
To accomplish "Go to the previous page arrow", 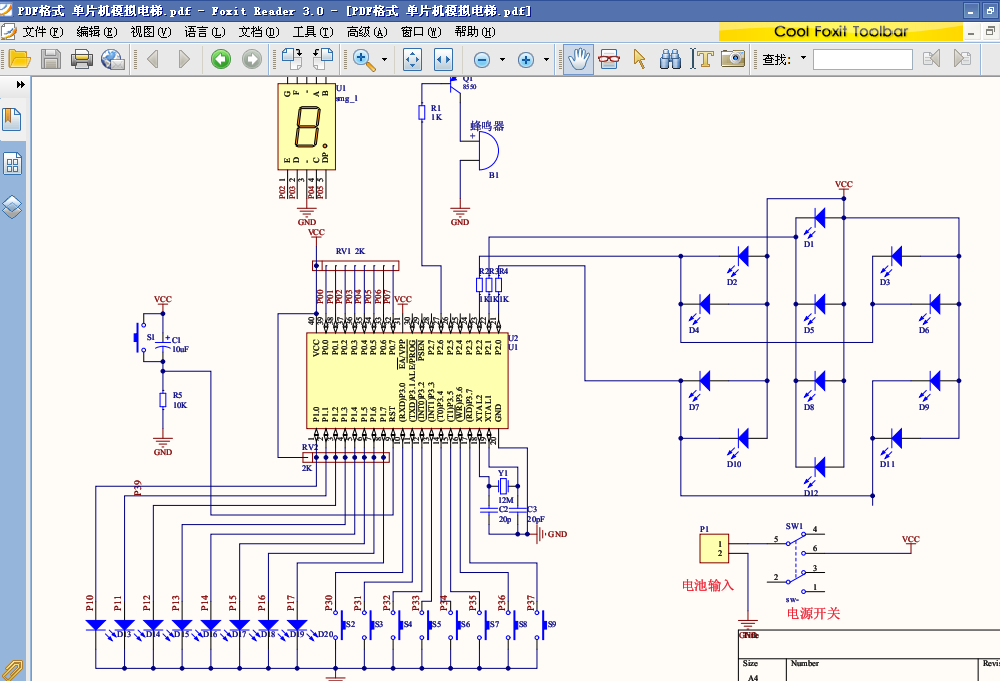I will (153, 59).
